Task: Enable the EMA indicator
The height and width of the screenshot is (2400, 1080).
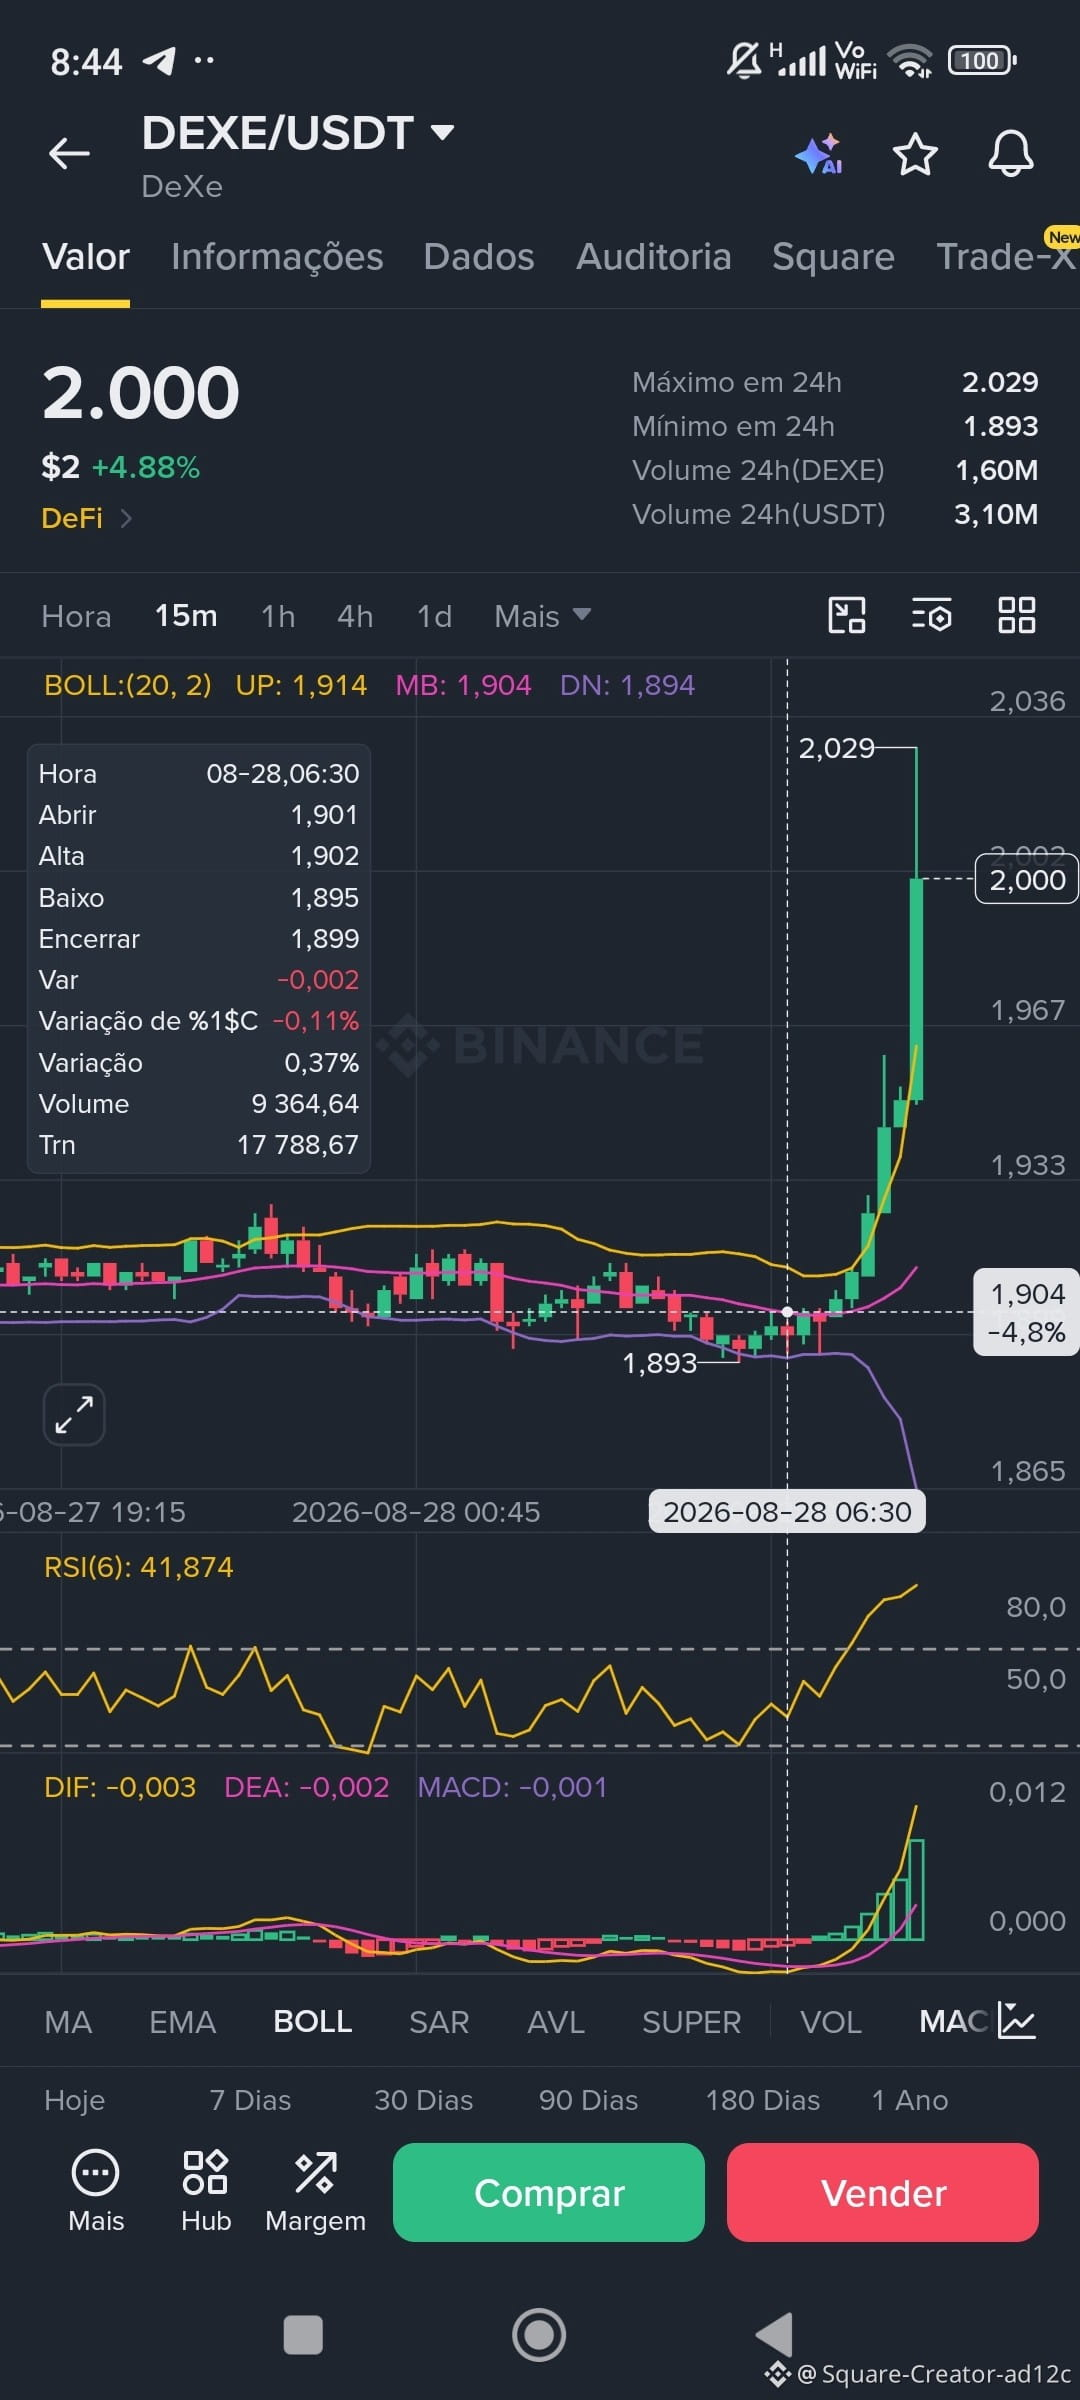Action: point(182,2022)
